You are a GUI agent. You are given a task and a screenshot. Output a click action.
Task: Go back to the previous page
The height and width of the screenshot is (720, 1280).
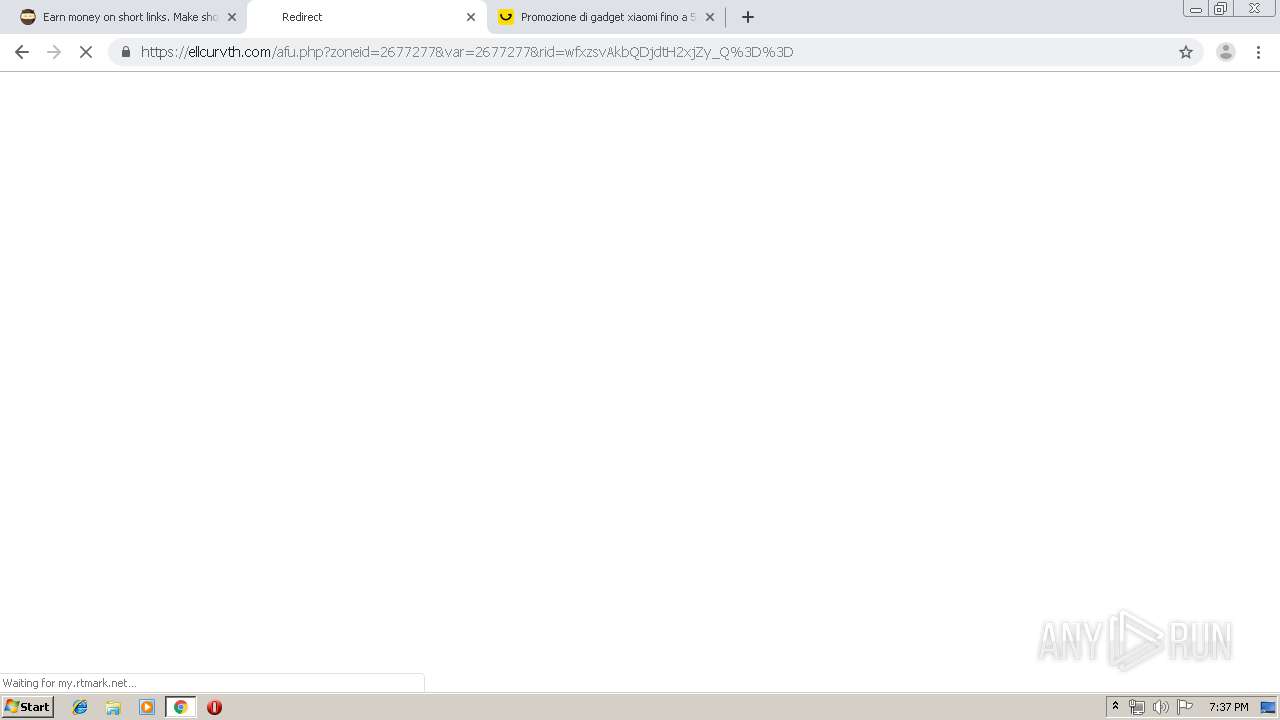(x=22, y=52)
